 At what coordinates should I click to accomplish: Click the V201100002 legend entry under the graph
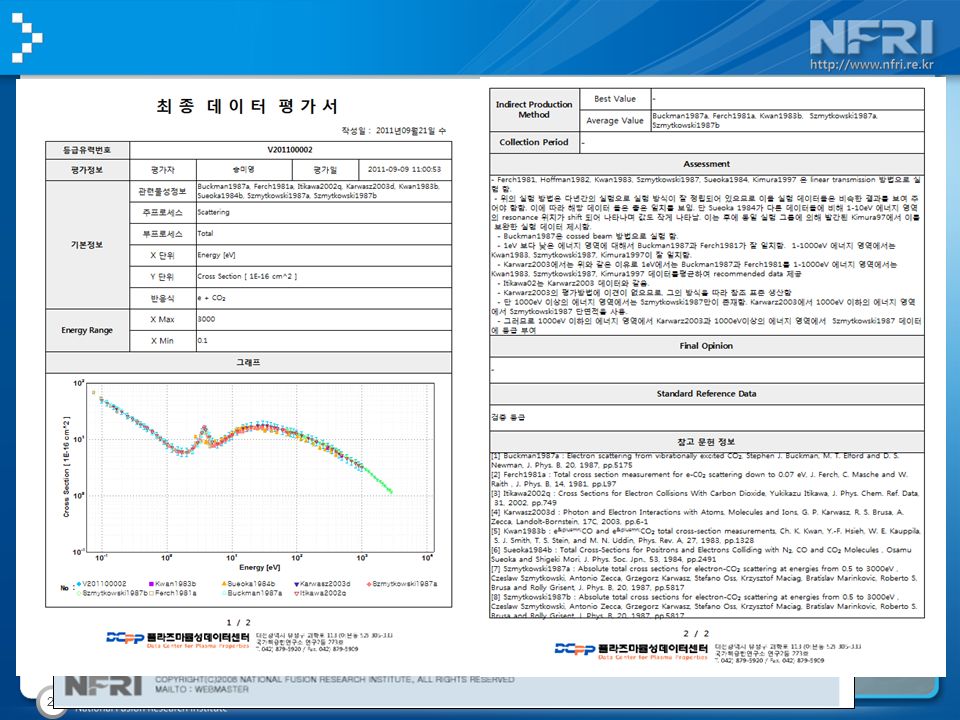click(x=101, y=584)
